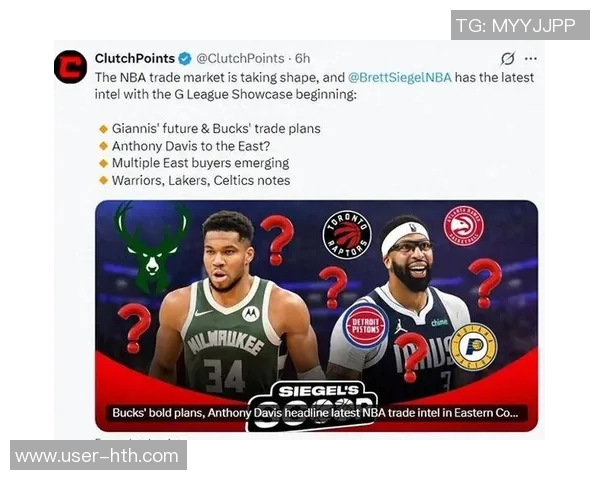Viewport: 600px width, 480px height.
Task: Click the Detroit Pistons logo
Action: (x=365, y=326)
